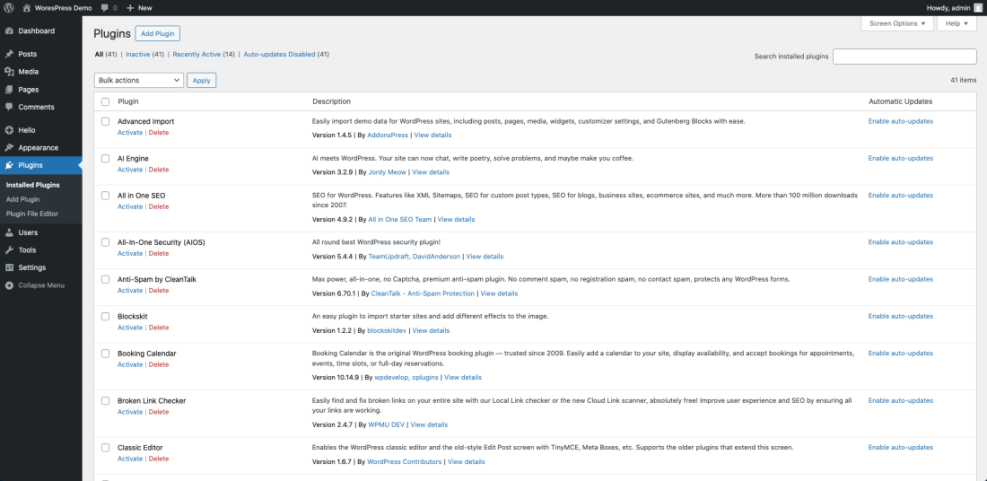Check the Classic Editor checkbox
The height and width of the screenshot is (481, 987).
pos(105,448)
